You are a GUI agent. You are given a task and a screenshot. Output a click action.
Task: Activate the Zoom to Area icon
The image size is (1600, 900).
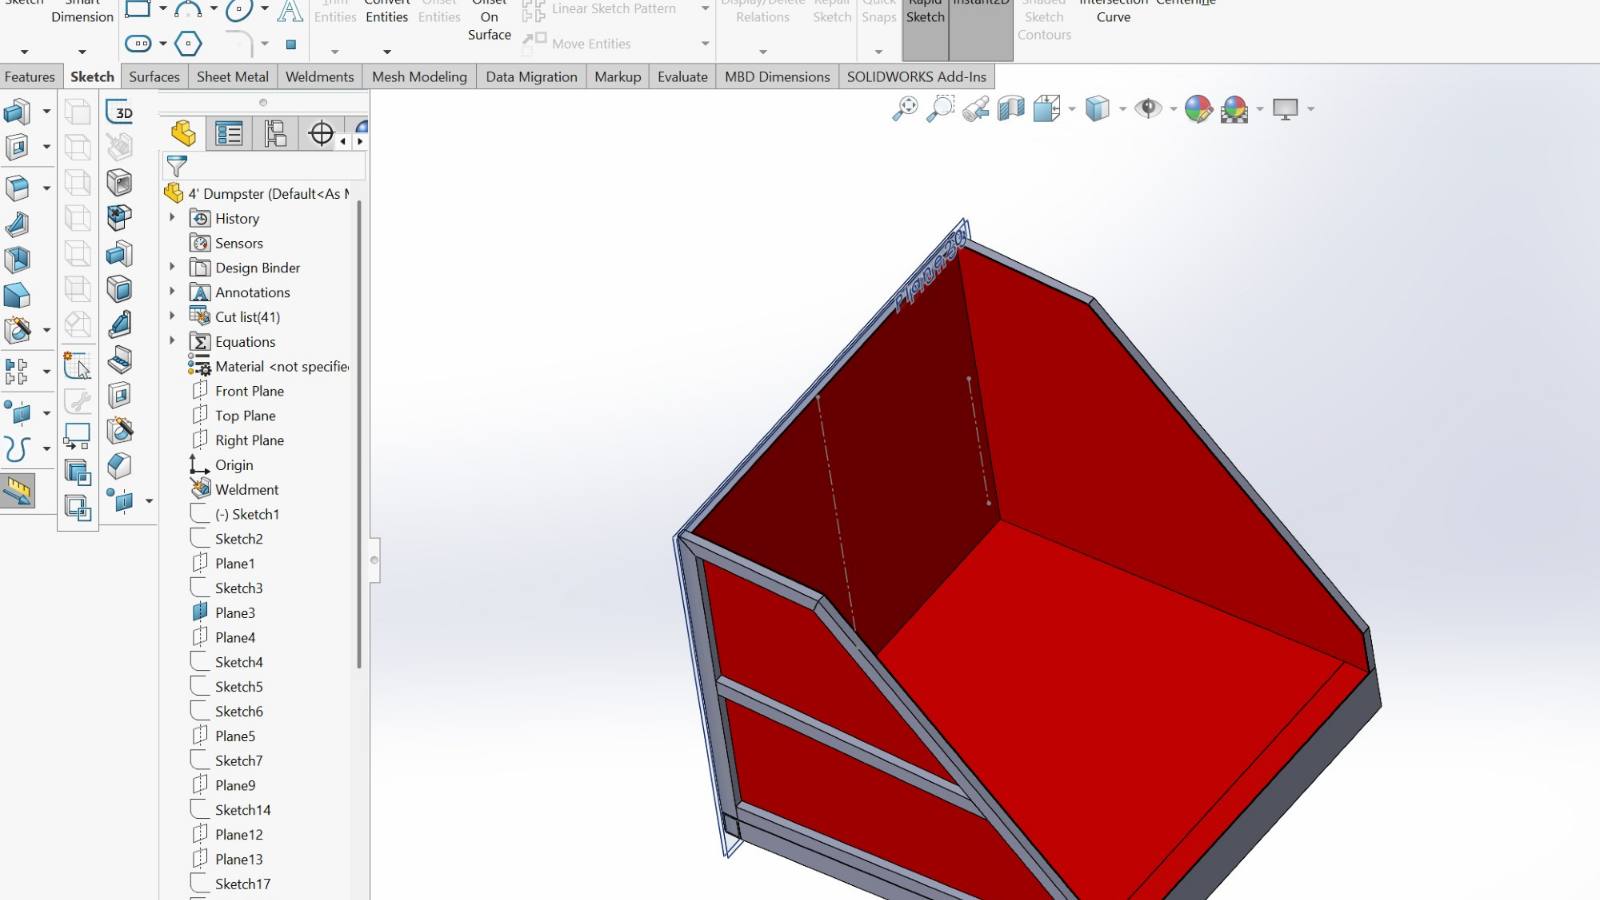pos(940,108)
